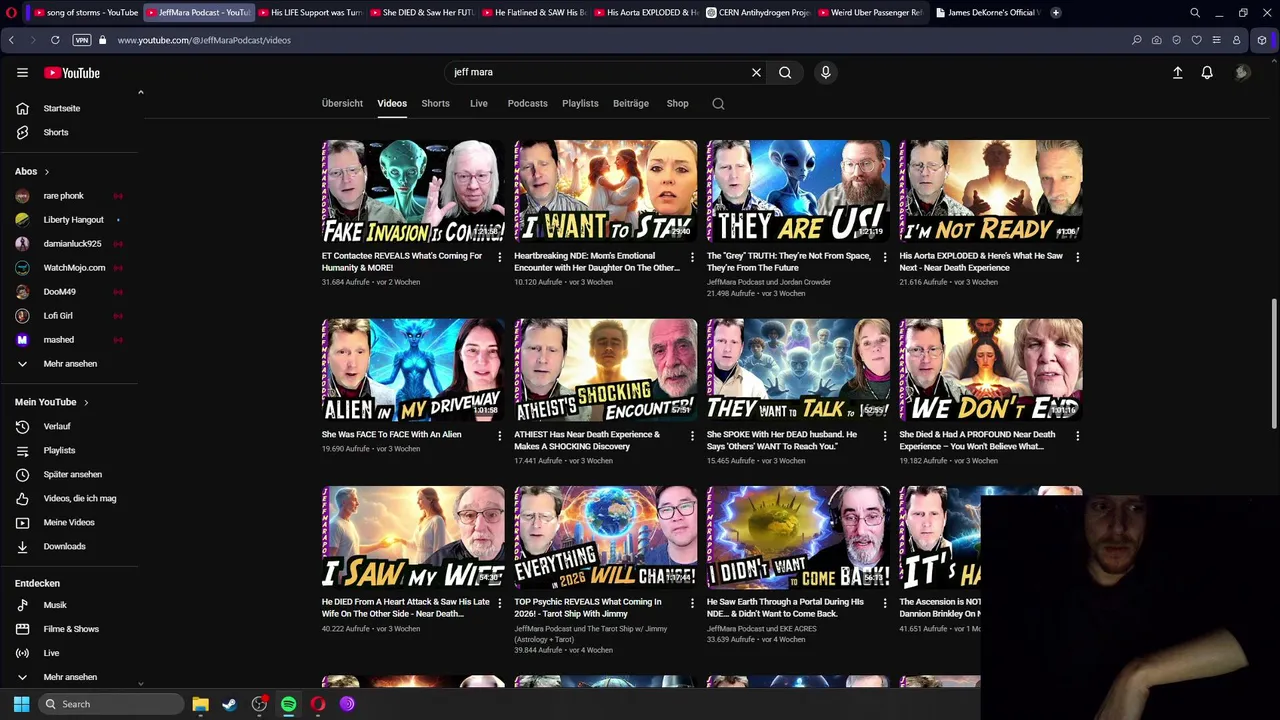Go back with the browser arrow

pyautogui.click(x=11, y=40)
